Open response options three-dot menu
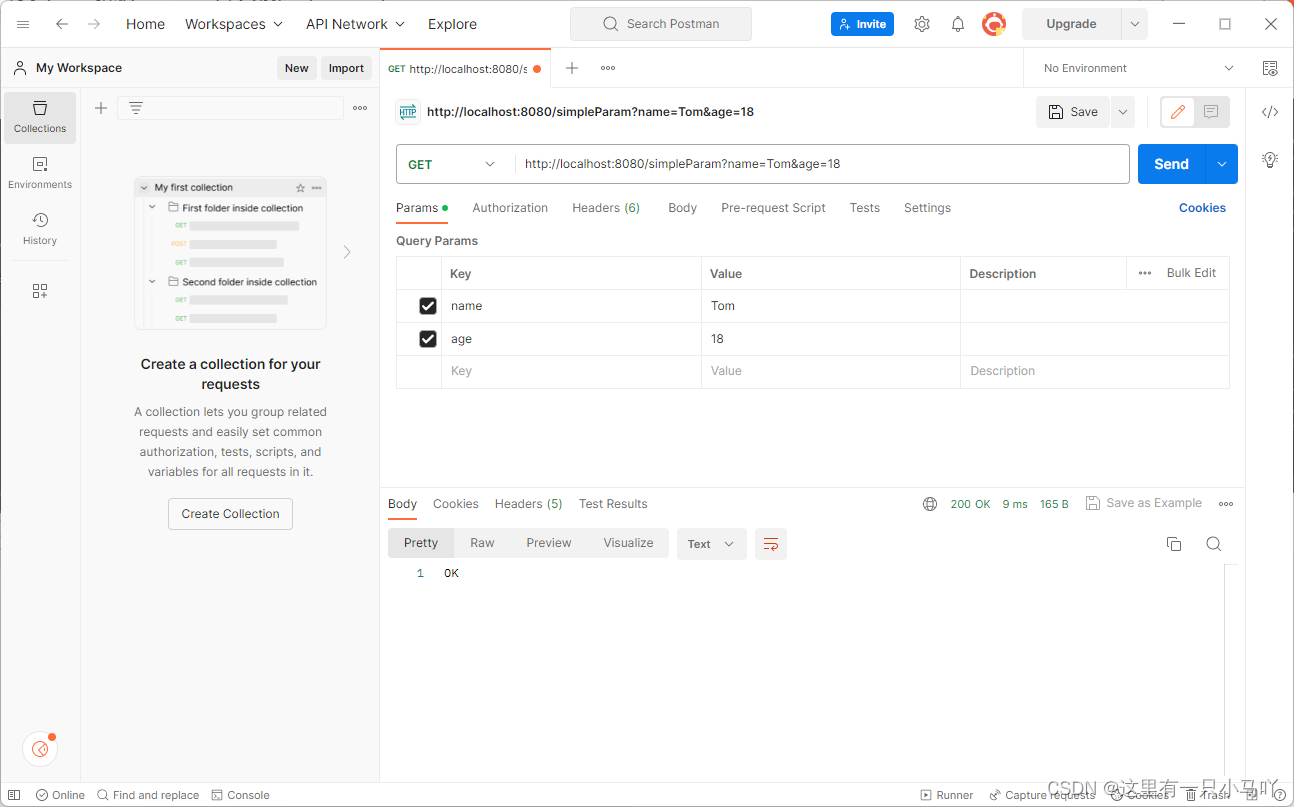The height and width of the screenshot is (807, 1294). click(1226, 504)
